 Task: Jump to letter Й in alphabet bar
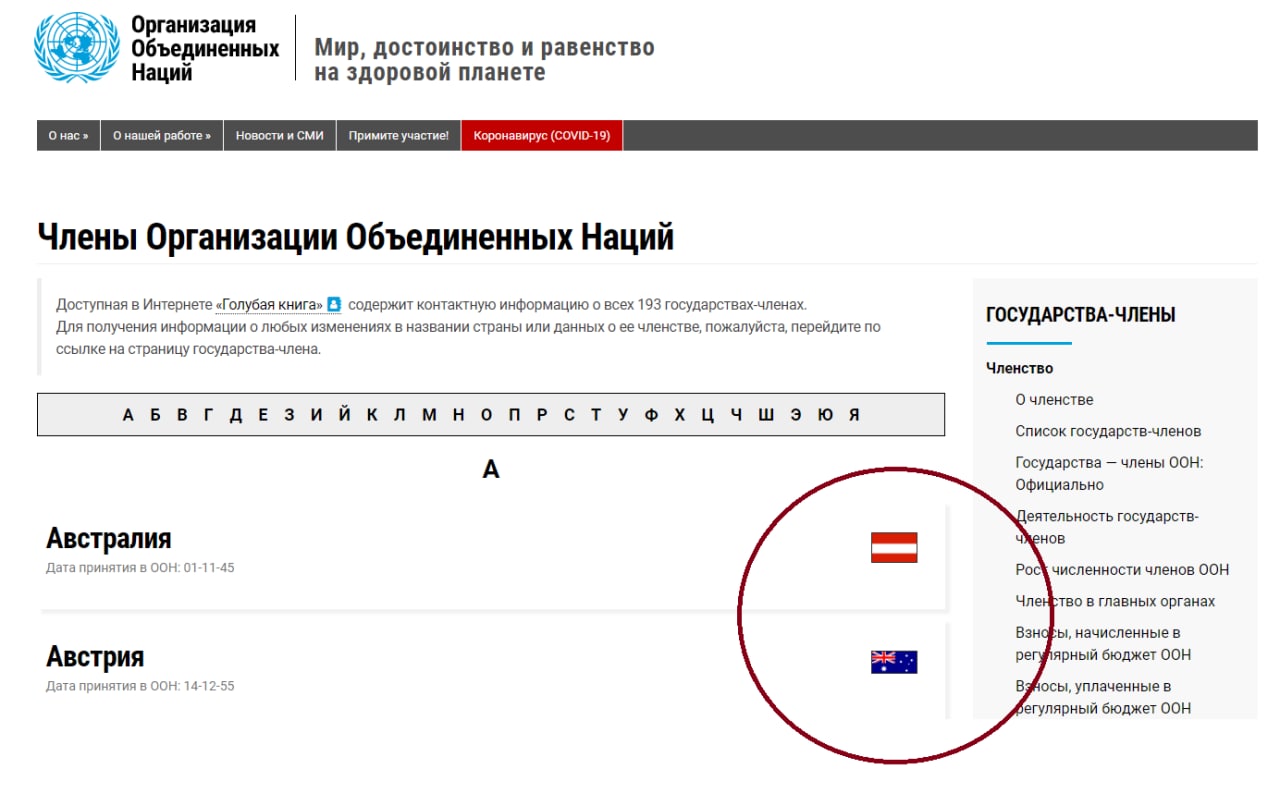click(x=344, y=414)
